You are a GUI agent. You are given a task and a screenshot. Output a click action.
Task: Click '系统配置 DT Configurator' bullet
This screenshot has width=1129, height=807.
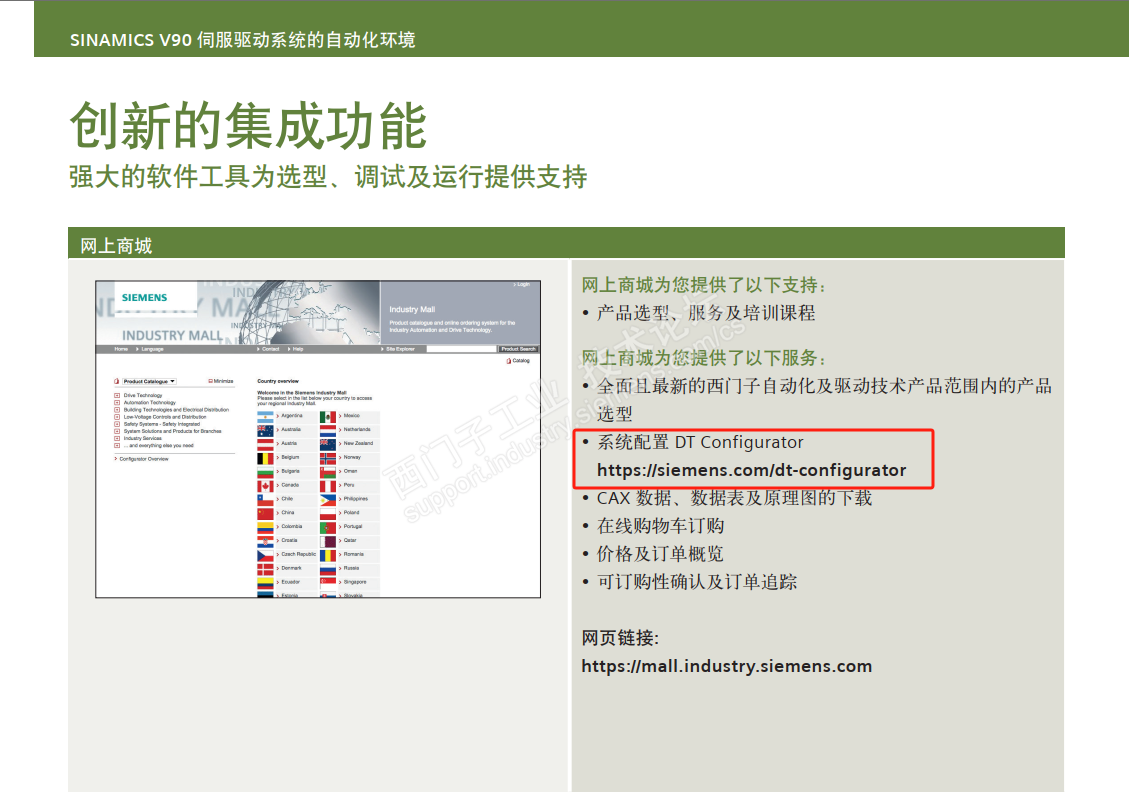click(x=701, y=442)
